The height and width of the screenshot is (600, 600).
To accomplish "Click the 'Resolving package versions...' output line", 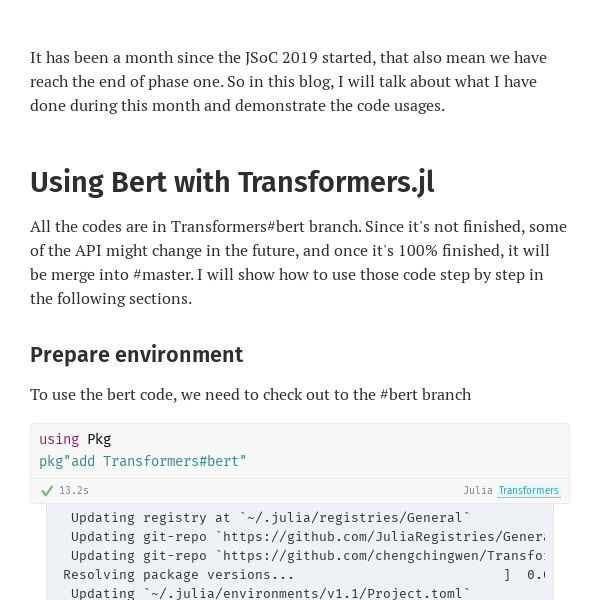I will 178,575.
